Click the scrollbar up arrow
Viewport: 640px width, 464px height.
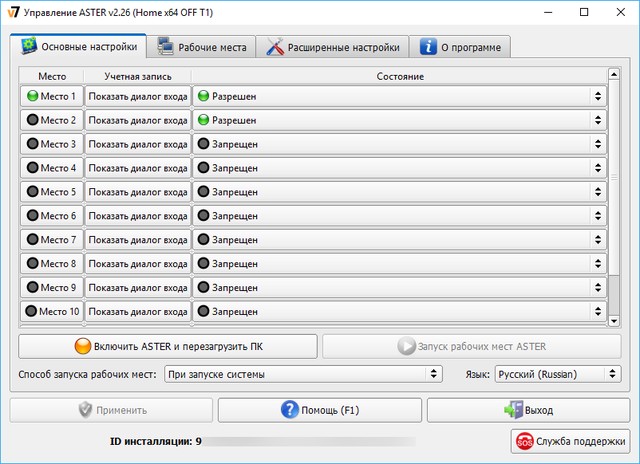point(614,74)
